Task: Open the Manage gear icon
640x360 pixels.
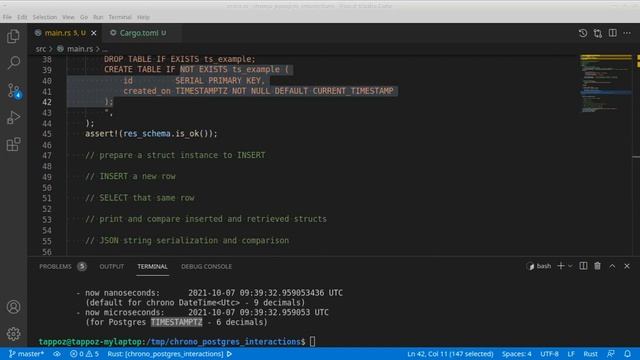Action: tap(13, 334)
